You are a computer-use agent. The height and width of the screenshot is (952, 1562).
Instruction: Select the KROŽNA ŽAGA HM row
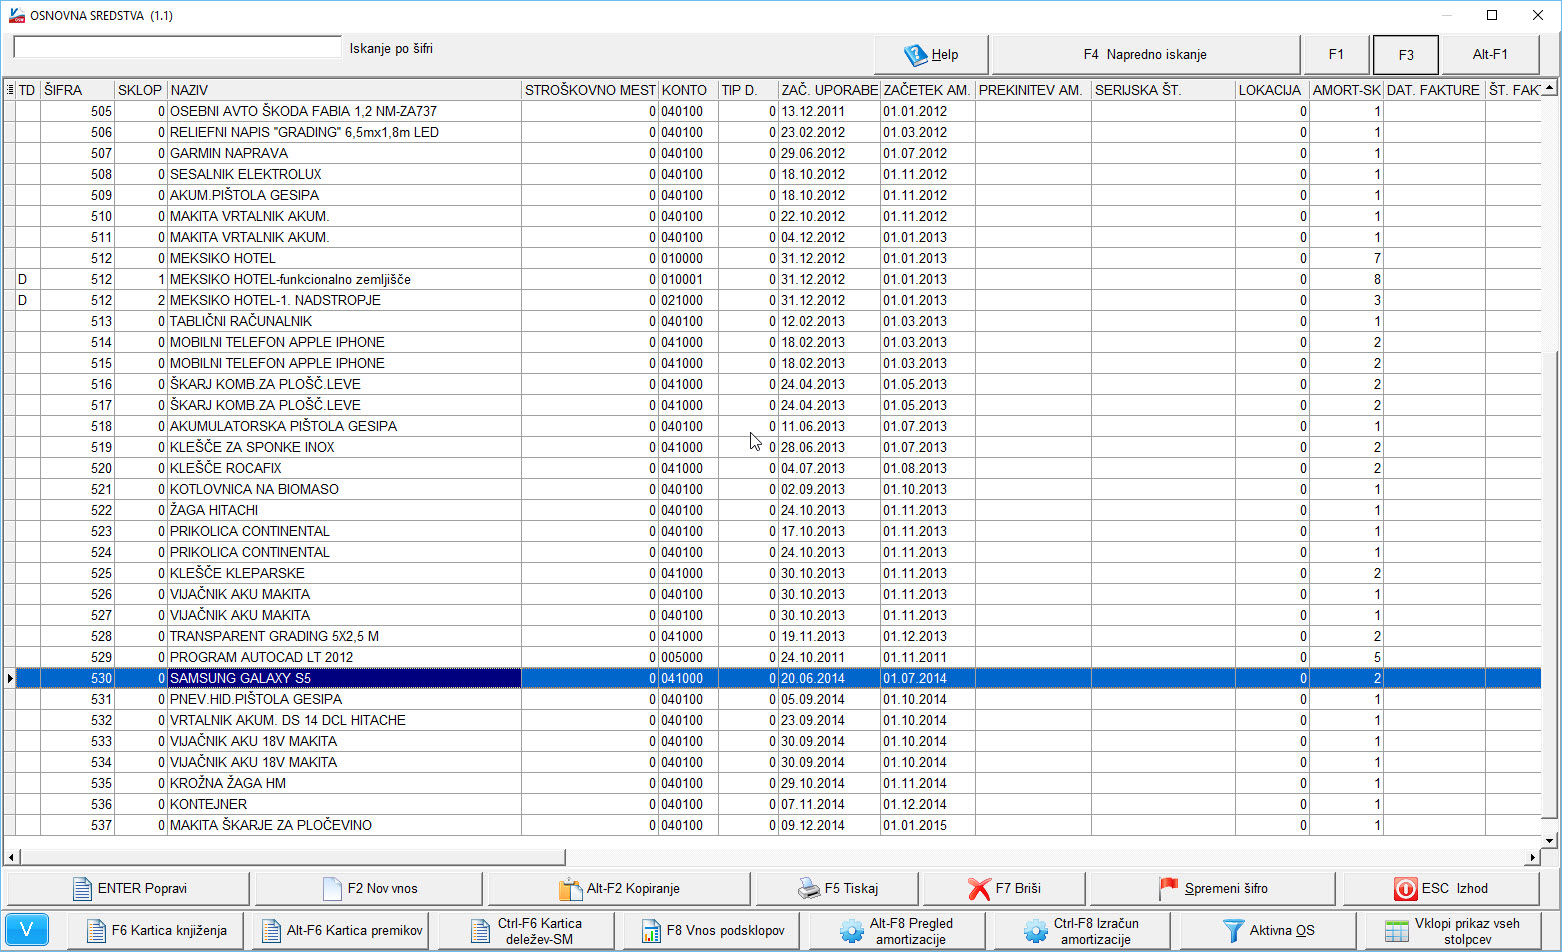click(x=772, y=783)
